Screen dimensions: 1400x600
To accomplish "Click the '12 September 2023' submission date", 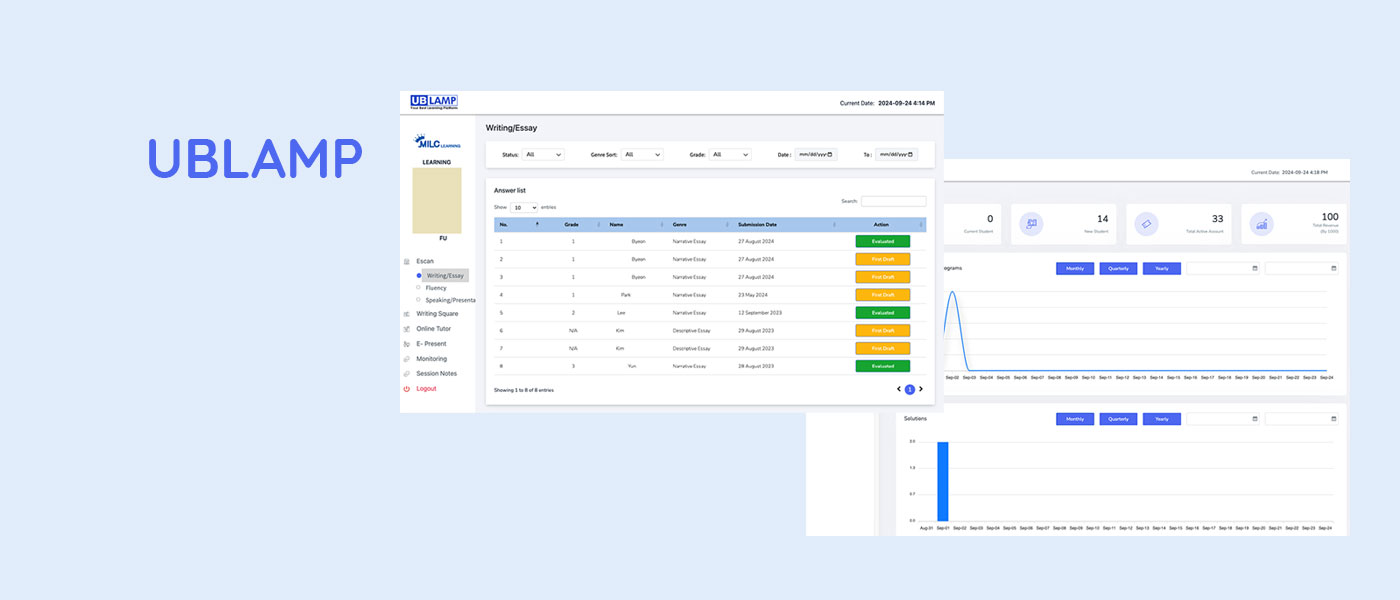I will 760,313.
